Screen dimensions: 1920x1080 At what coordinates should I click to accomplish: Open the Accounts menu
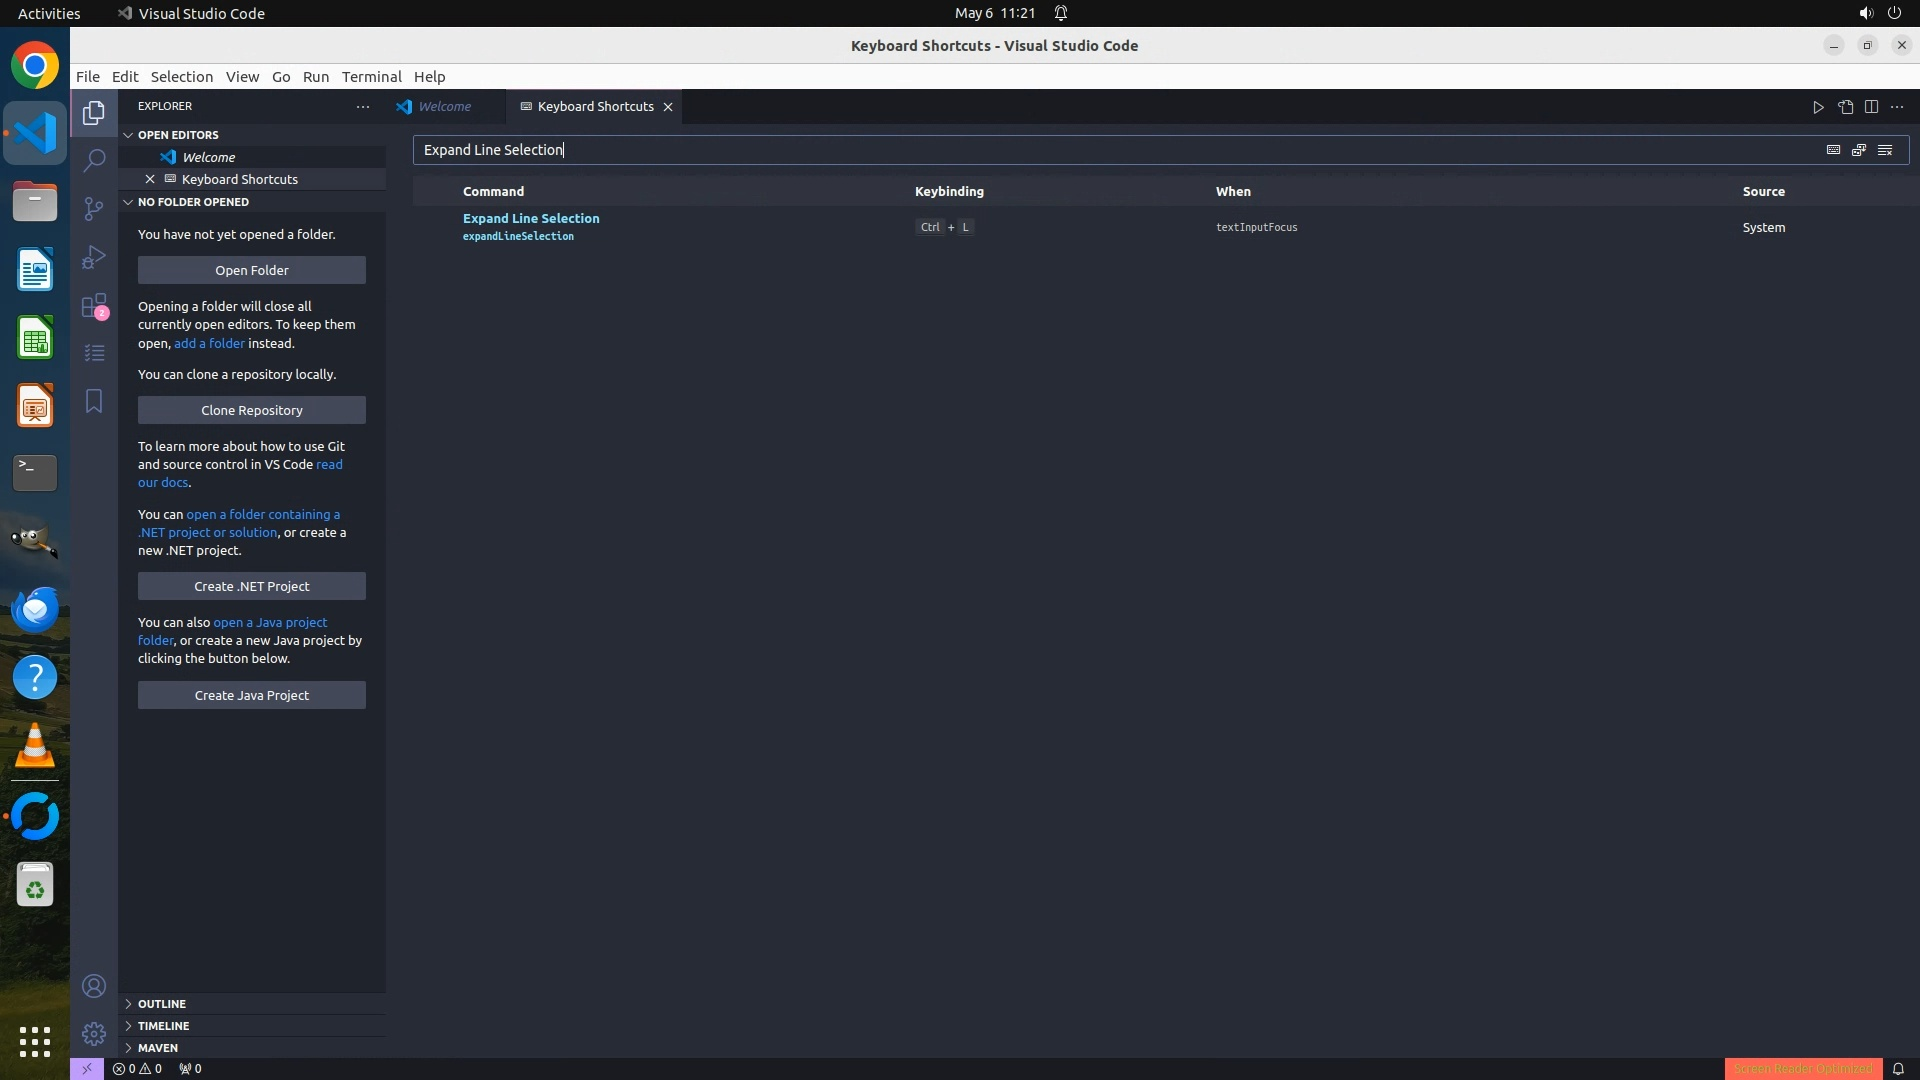point(94,986)
